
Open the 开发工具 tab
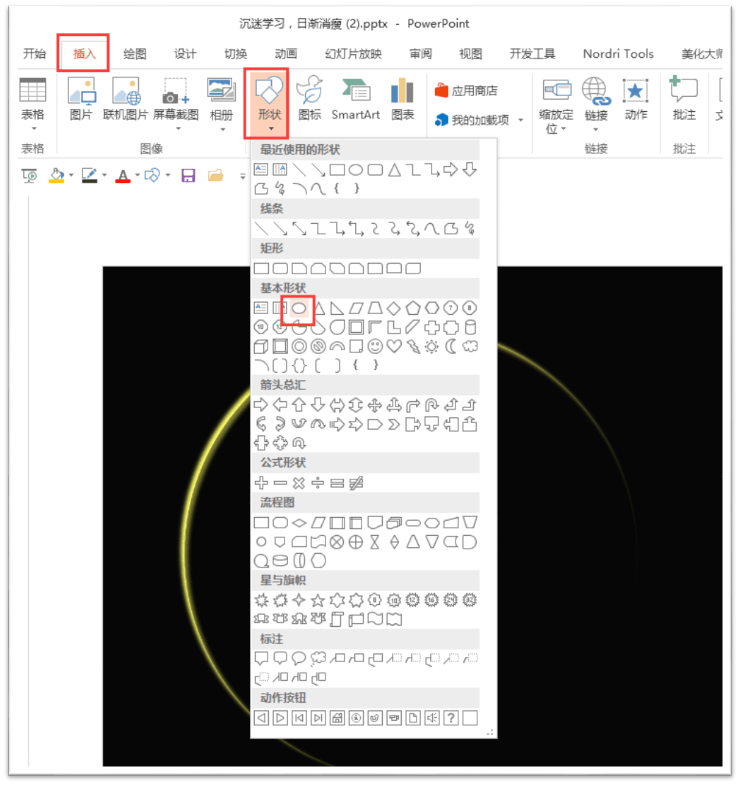pyautogui.click(x=532, y=54)
